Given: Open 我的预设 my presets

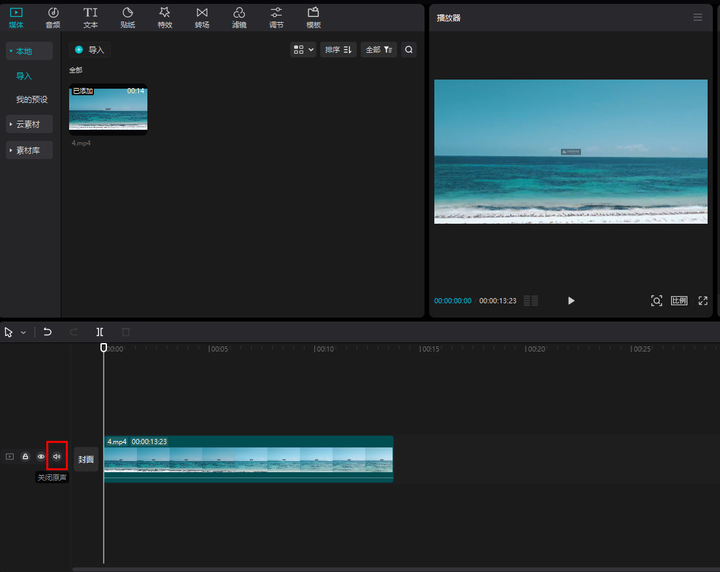Looking at the screenshot, I should [x=32, y=99].
